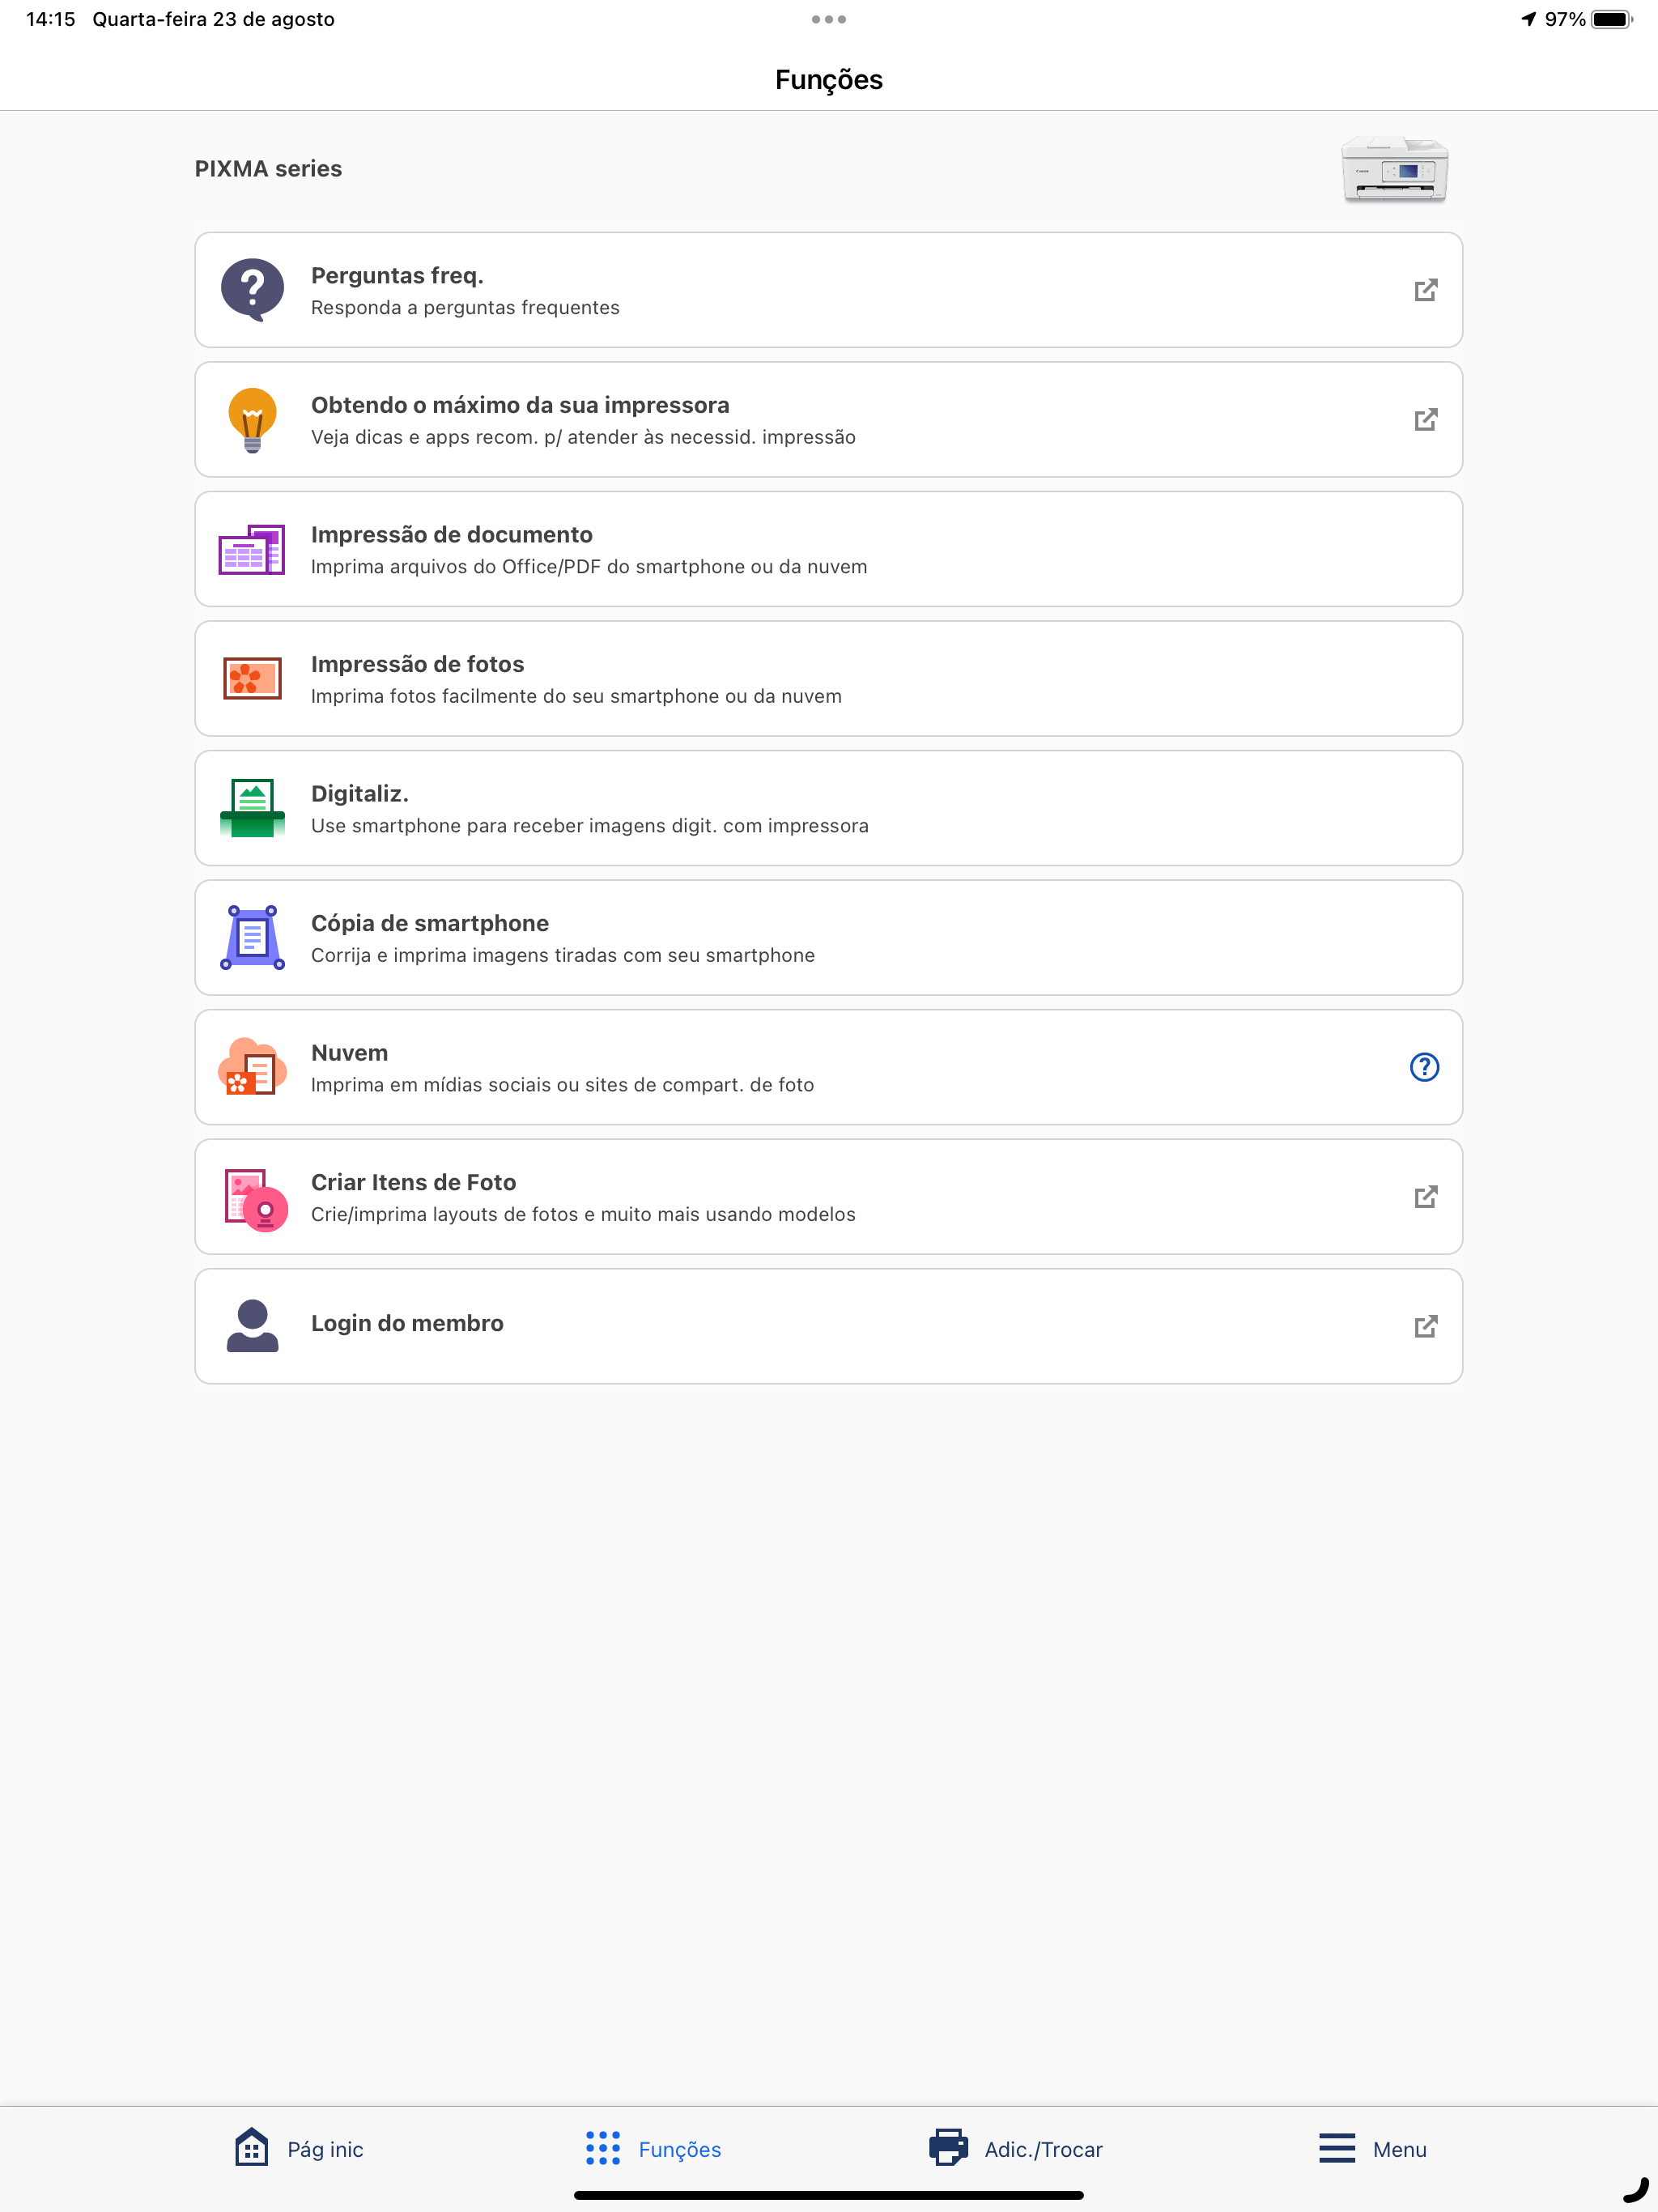Tap the Nuvem cloud icon
The height and width of the screenshot is (2212, 1658).
(252, 1067)
